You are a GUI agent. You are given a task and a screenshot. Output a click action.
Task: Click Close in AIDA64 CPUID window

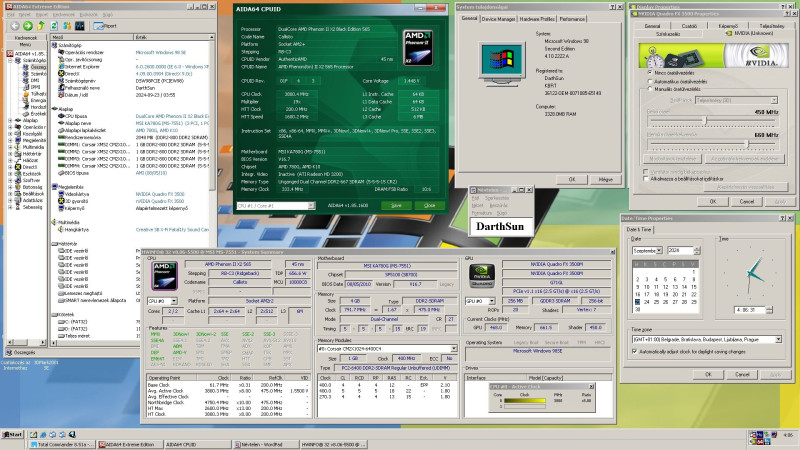pos(430,205)
